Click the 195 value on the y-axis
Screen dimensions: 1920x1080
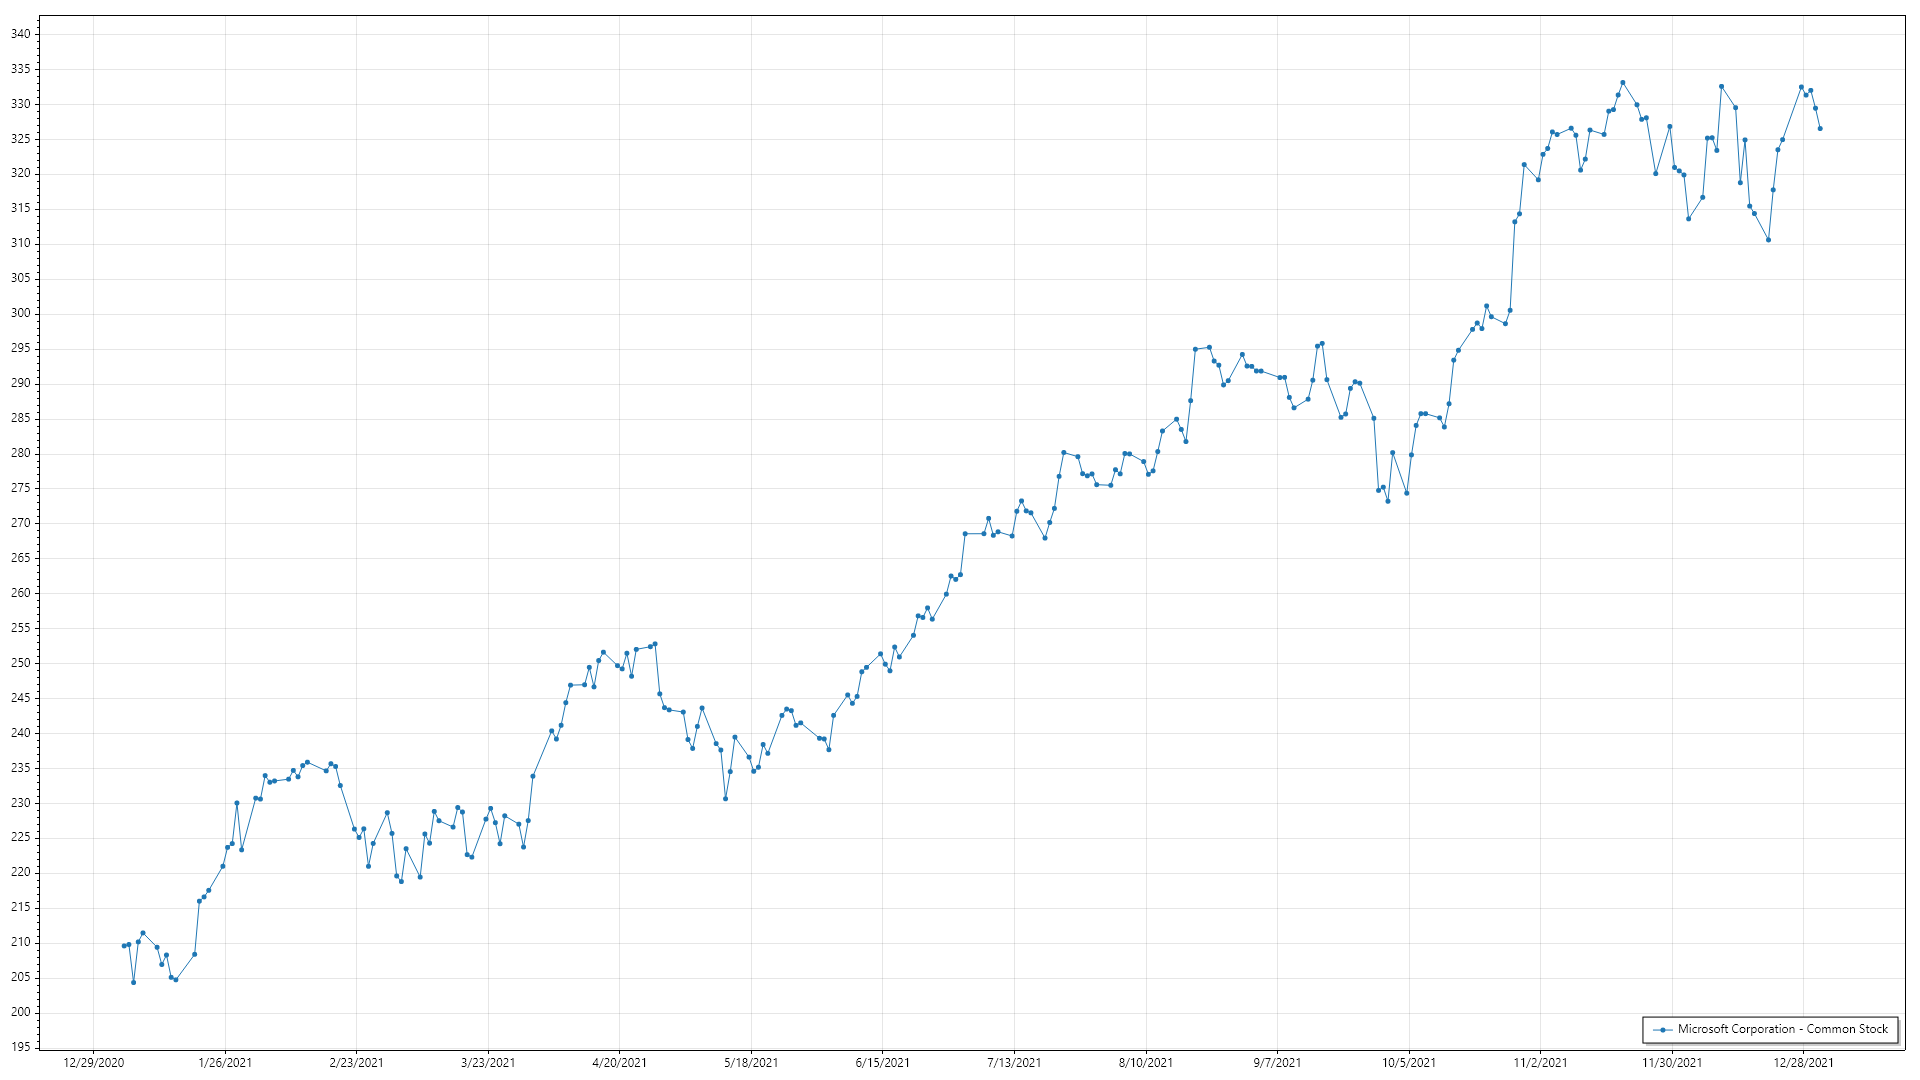point(20,1047)
